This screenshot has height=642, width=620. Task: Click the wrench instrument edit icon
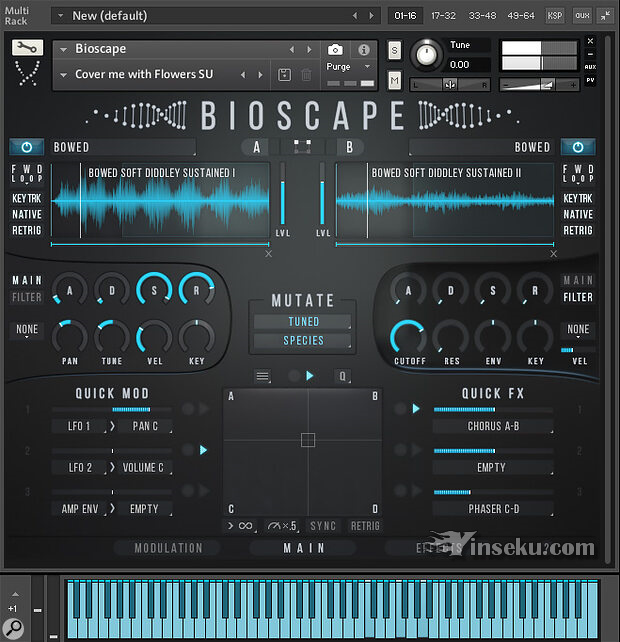click(x=27, y=48)
